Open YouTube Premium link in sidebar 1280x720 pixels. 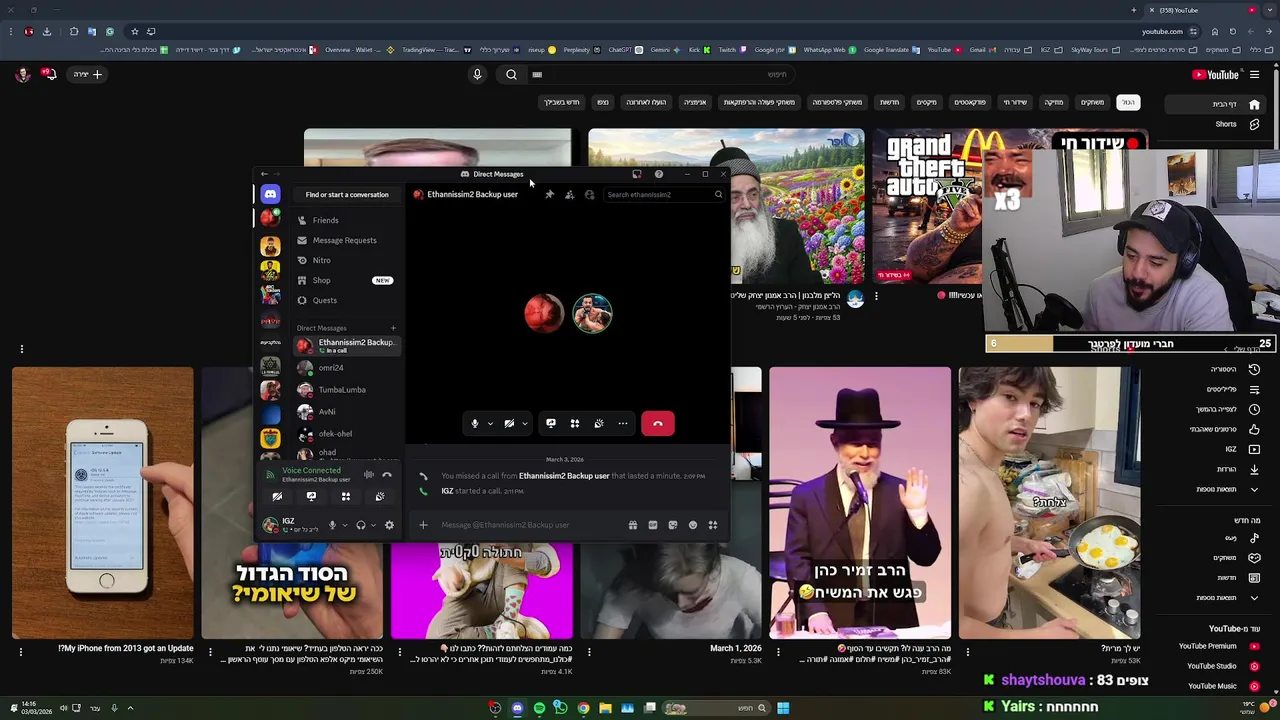tap(1218, 646)
